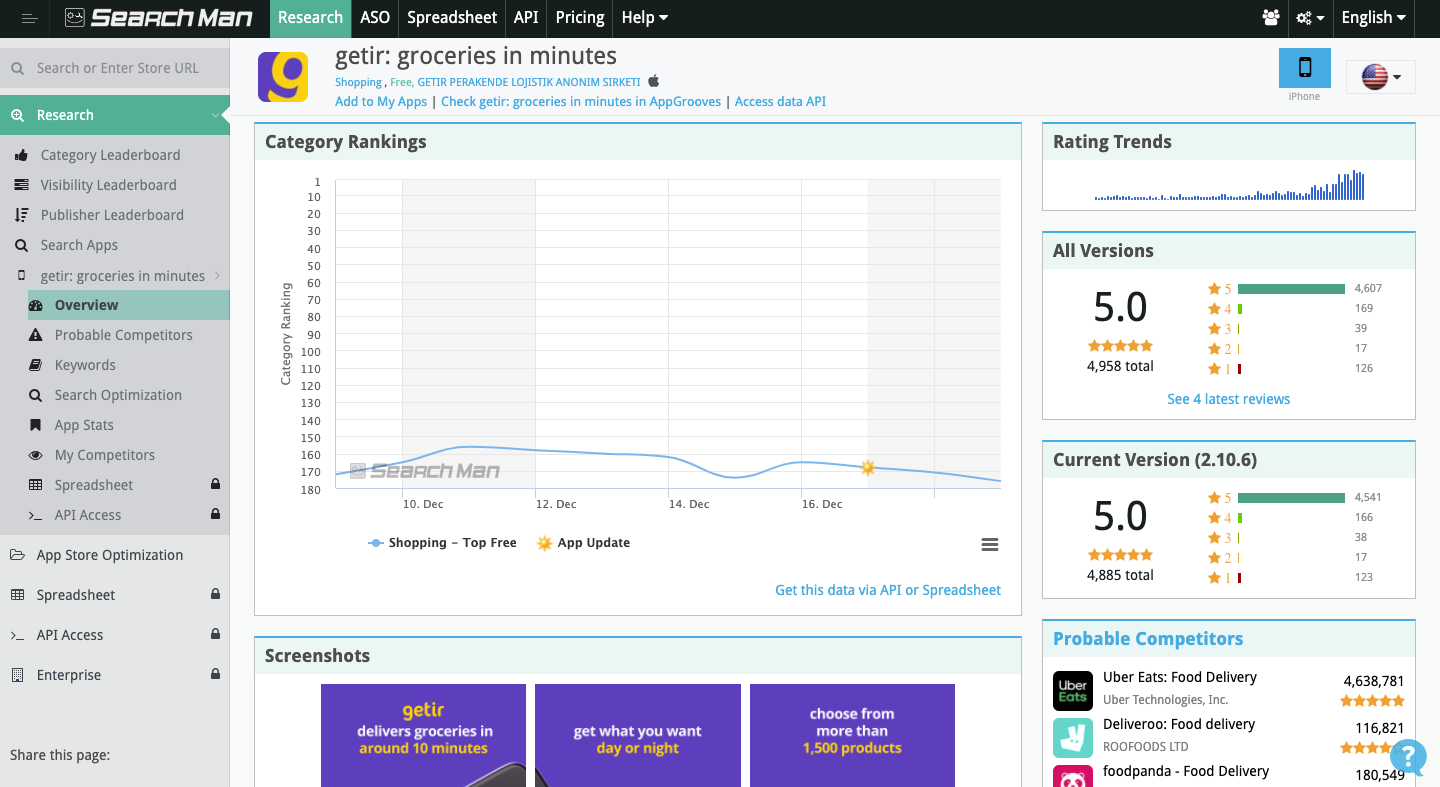The height and width of the screenshot is (787, 1440).
Task: Click the lock icon beside API Access under Overview
Action: 215,515
